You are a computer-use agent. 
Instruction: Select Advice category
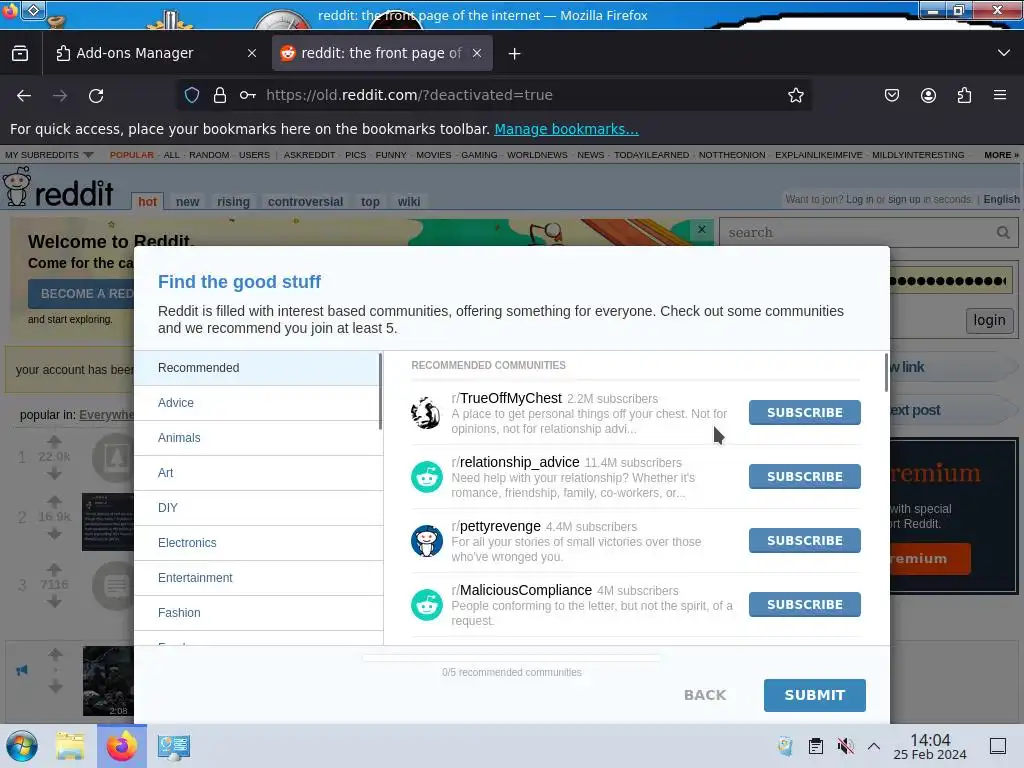click(257, 403)
